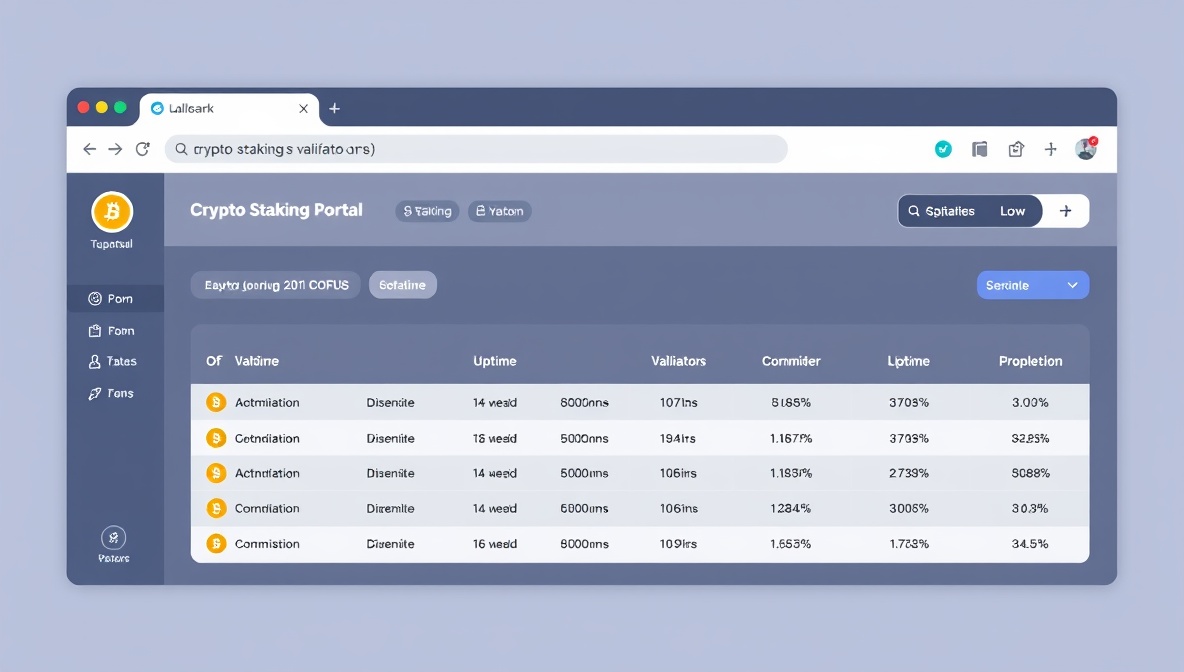
Task: Click the Sofatime chip button
Action: click(x=402, y=285)
